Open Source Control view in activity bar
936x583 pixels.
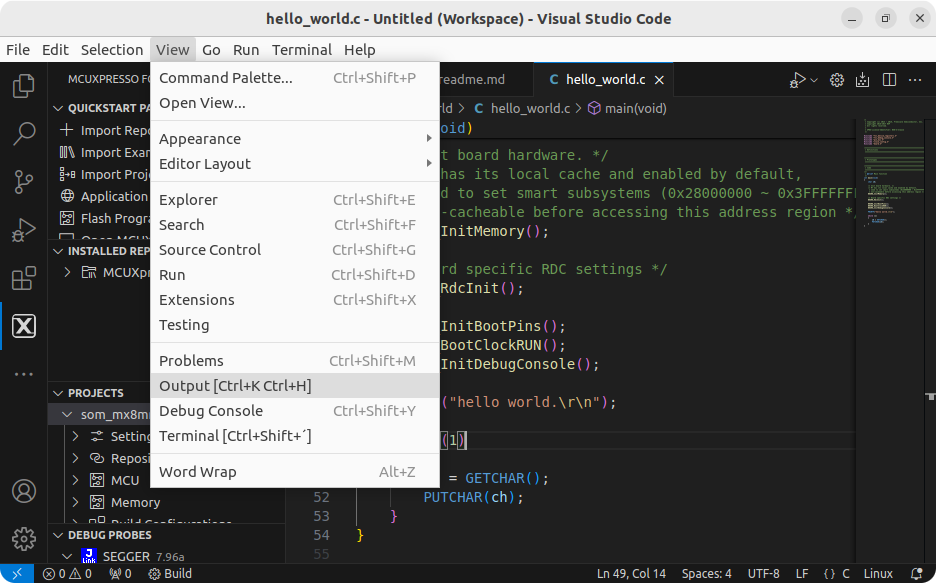[23, 181]
